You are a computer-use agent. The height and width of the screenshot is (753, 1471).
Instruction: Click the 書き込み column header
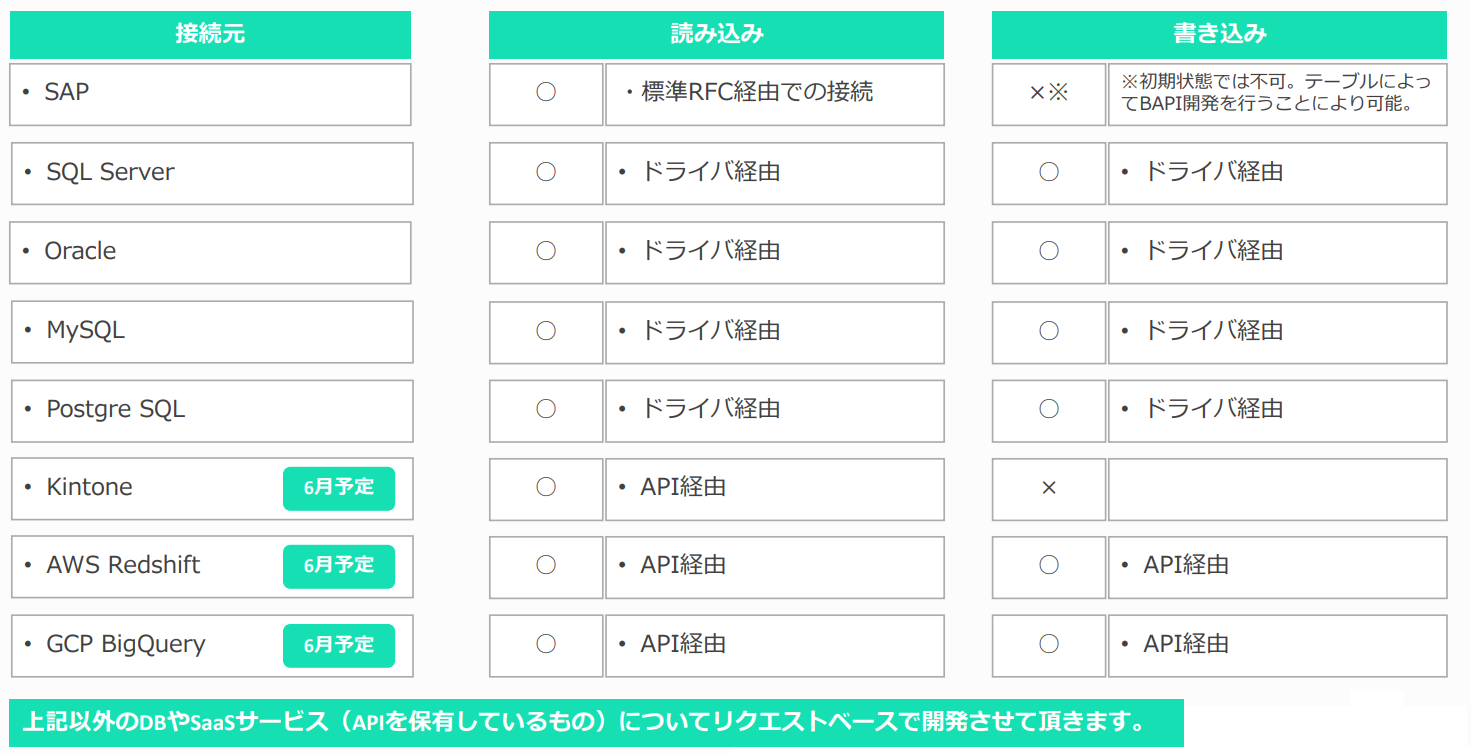point(1219,34)
